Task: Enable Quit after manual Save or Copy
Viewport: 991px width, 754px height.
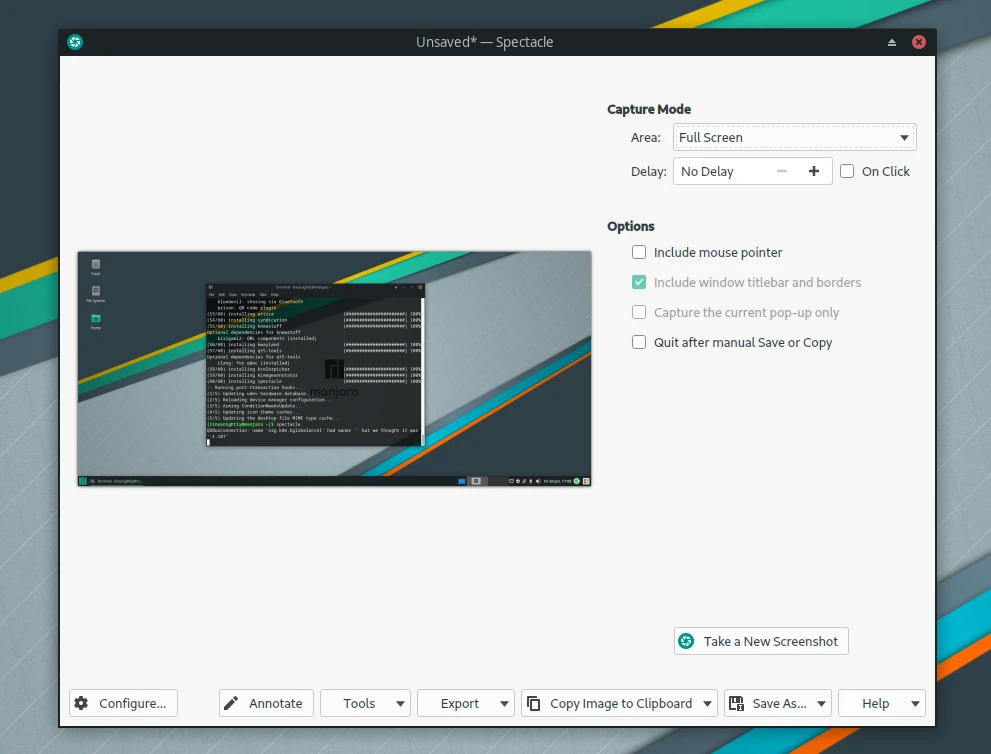Action: pyautogui.click(x=639, y=342)
